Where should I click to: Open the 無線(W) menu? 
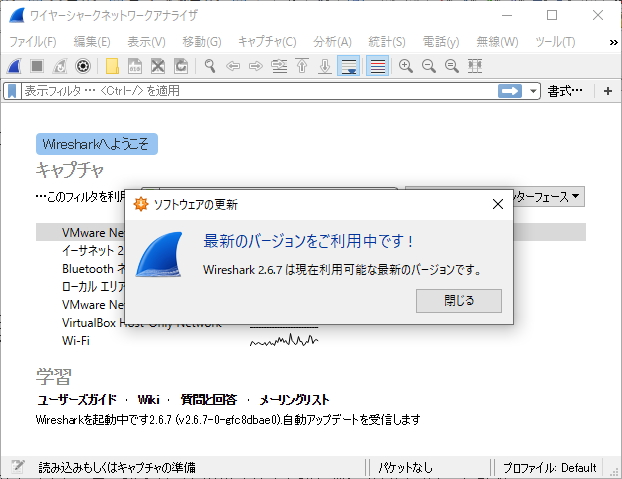click(497, 42)
